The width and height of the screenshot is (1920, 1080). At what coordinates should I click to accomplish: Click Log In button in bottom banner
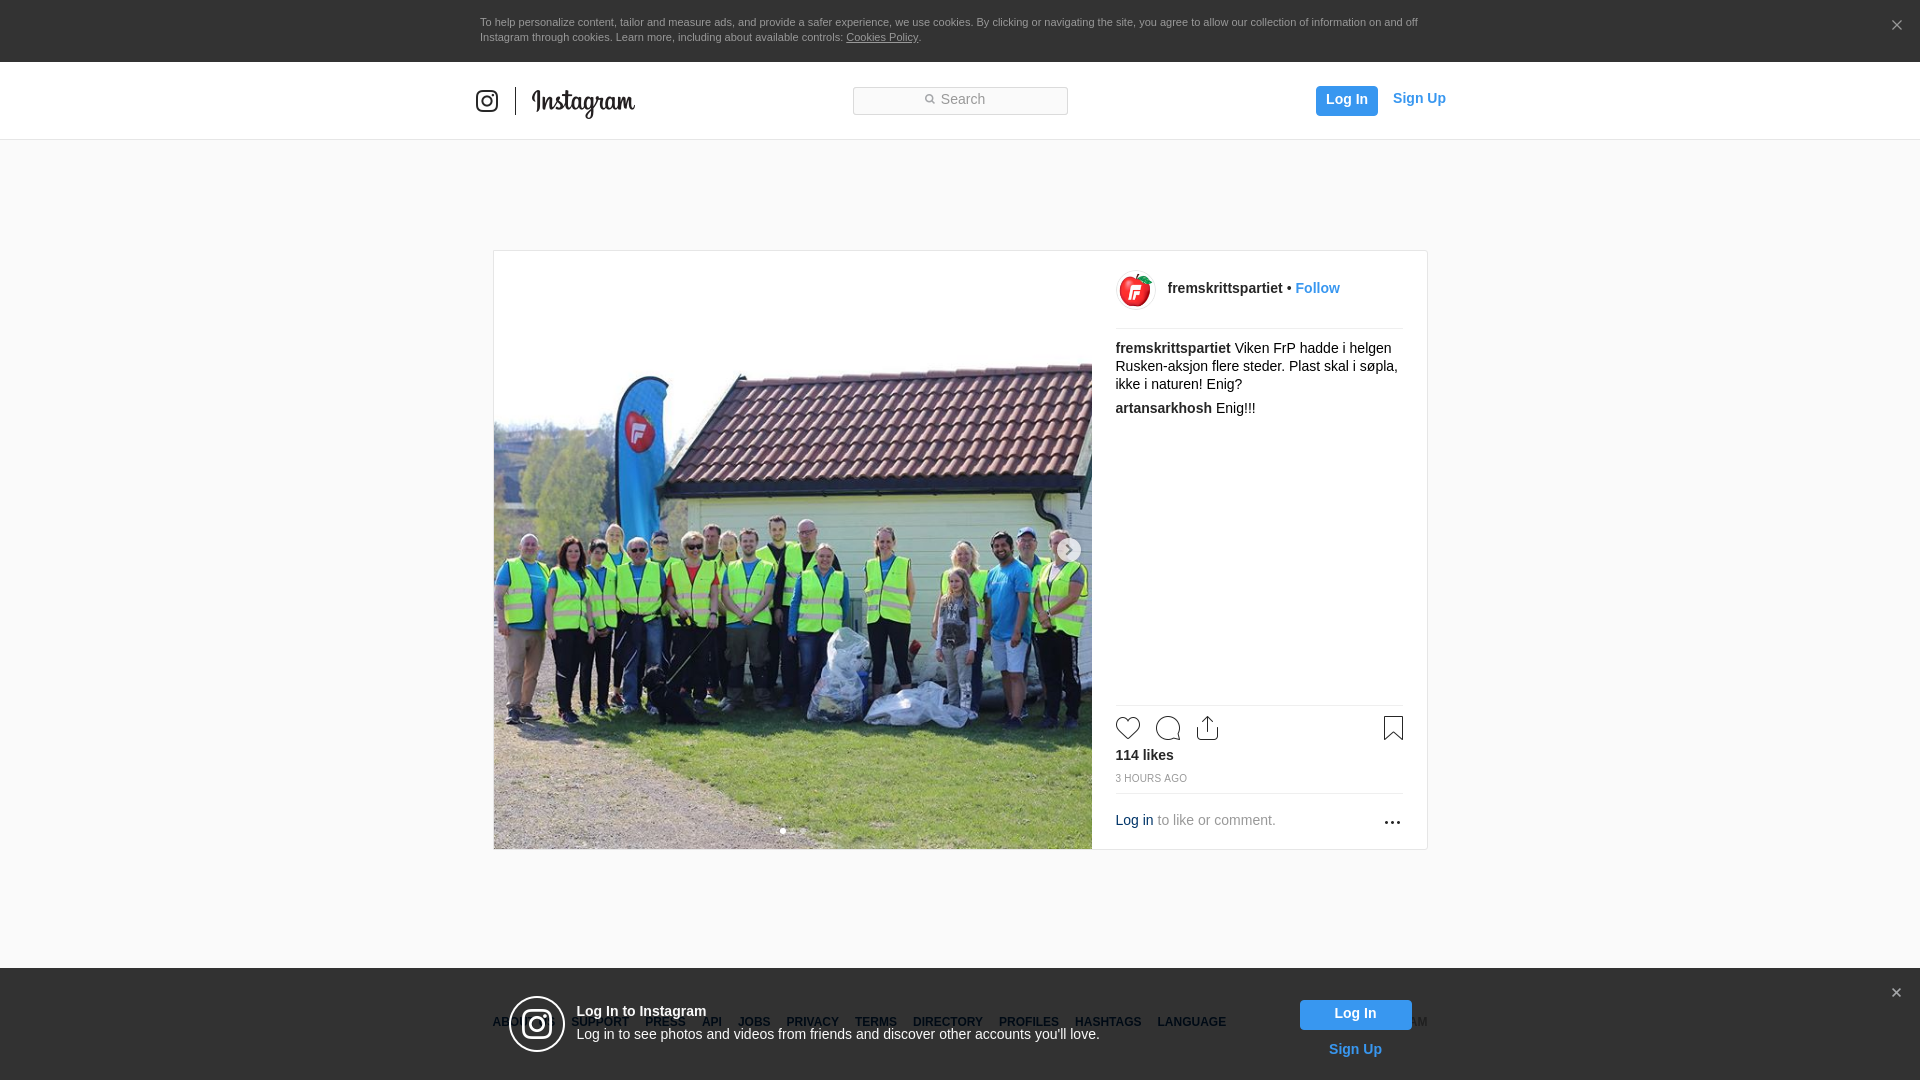click(x=1355, y=1014)
